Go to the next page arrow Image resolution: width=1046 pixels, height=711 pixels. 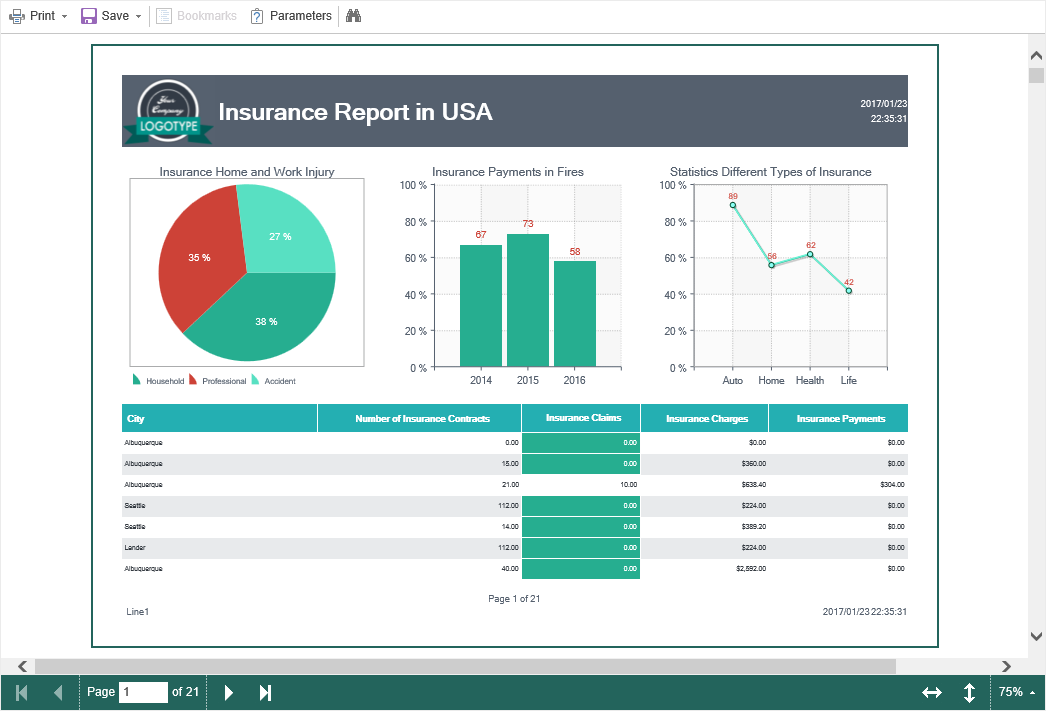tap(229, 692)
